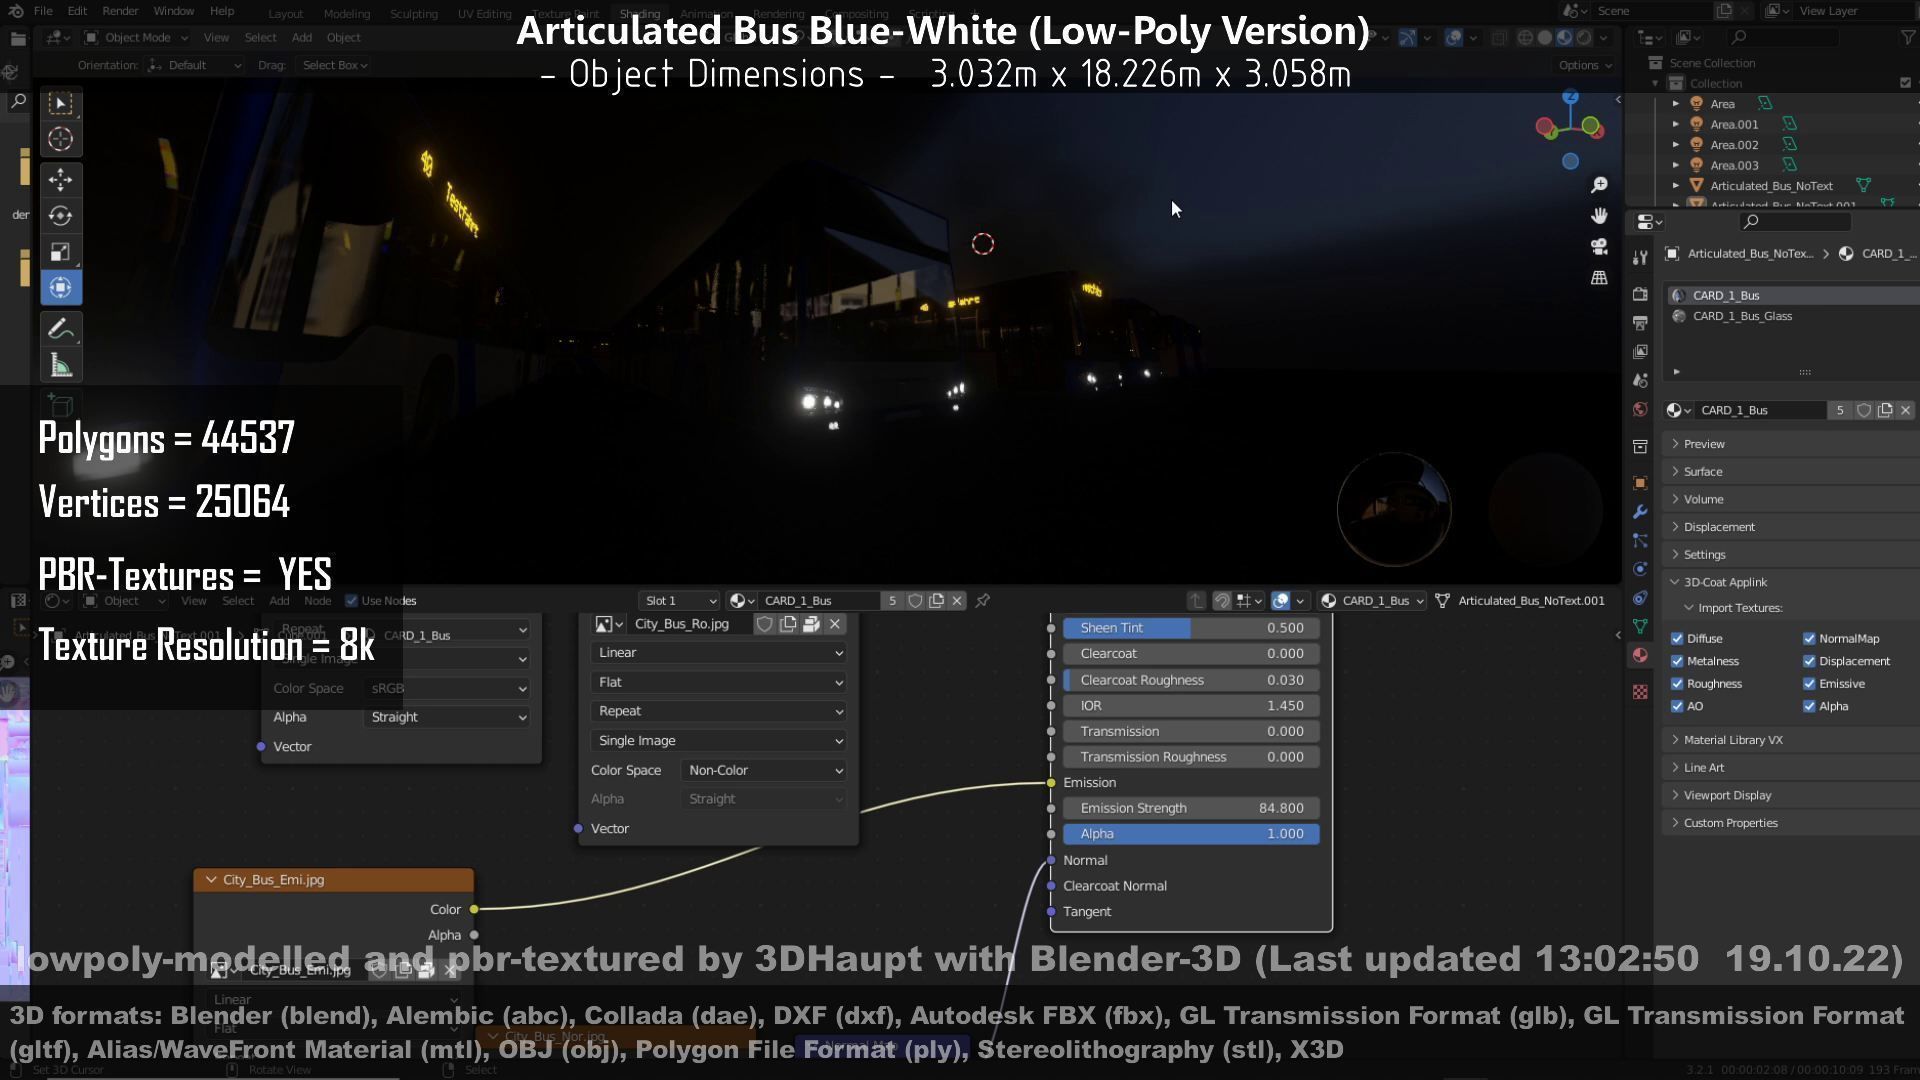1920x1080 pixels.
Task: Choose the Annotate pencil tool
Action: point(61,329)
